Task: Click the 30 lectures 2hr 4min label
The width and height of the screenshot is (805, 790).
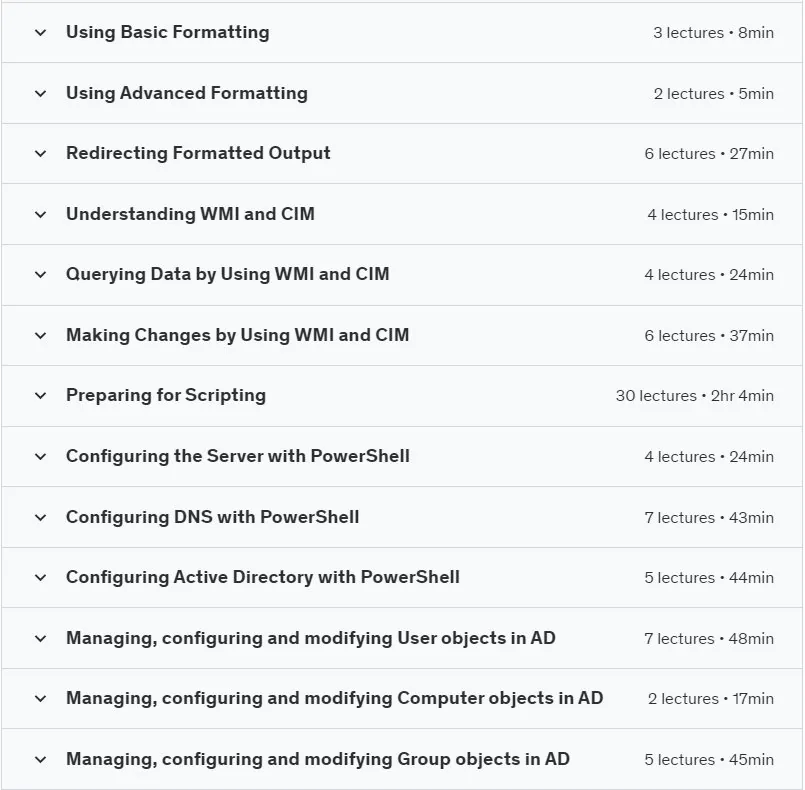Action: pyautogui.click(x=695, y=396)
